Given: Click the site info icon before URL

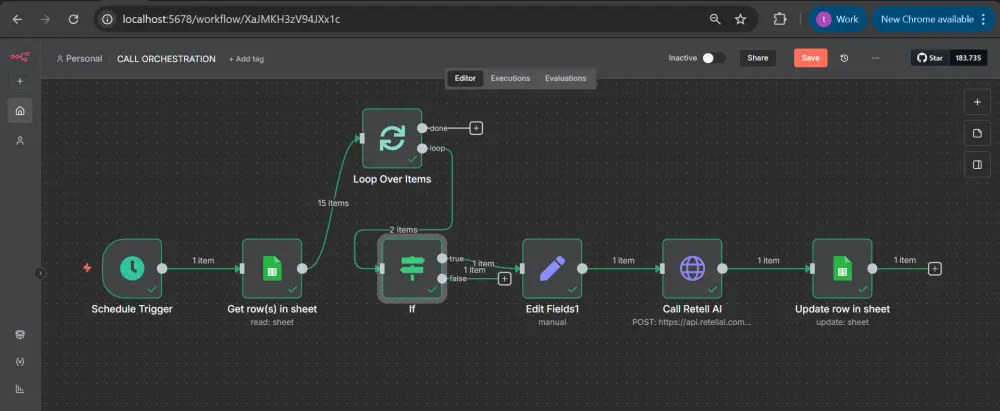Looking at the screenshot, I should [x=108, y=19].
